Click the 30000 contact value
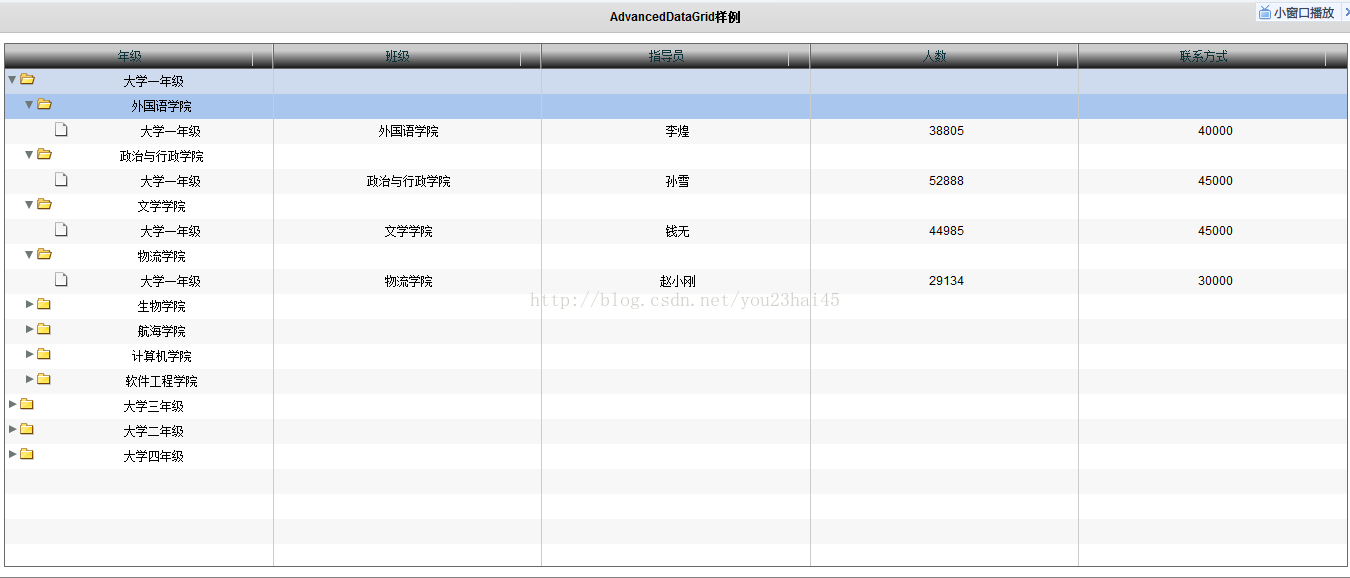Screen dimensions: 1350x578 pyautogui.click(x=1215, y=281)
